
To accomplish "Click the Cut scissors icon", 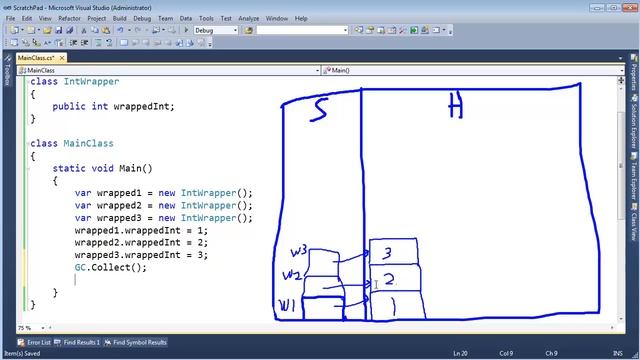I will tap(83, 30).
